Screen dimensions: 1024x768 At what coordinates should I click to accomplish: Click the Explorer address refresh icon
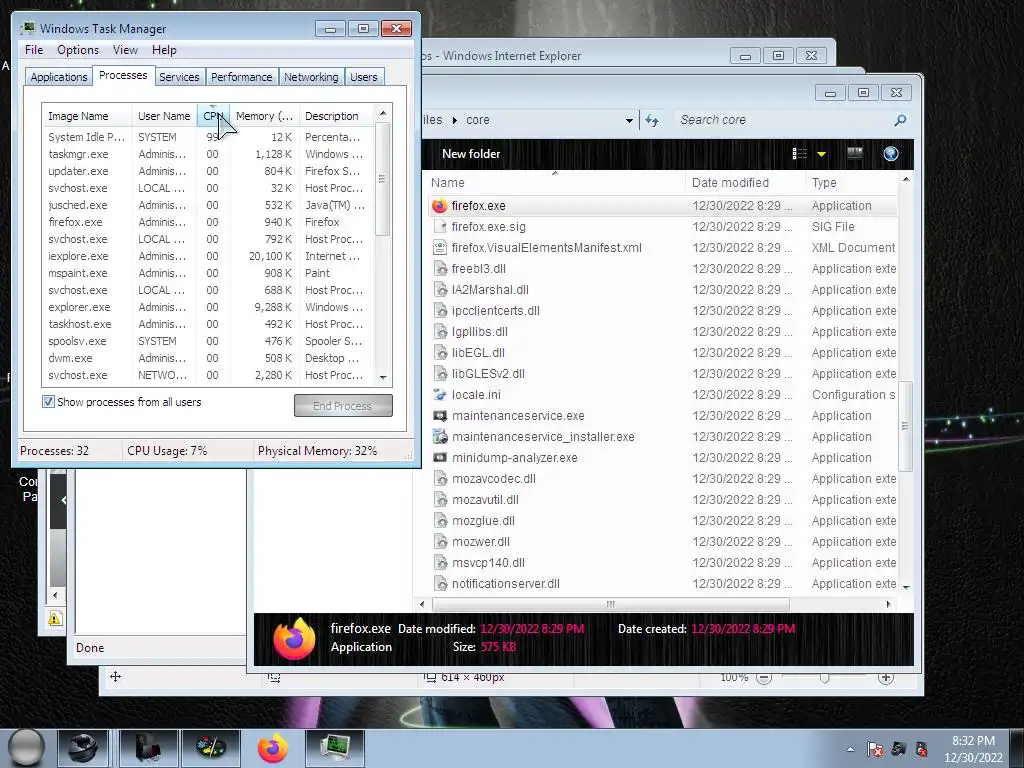point(652,120)
